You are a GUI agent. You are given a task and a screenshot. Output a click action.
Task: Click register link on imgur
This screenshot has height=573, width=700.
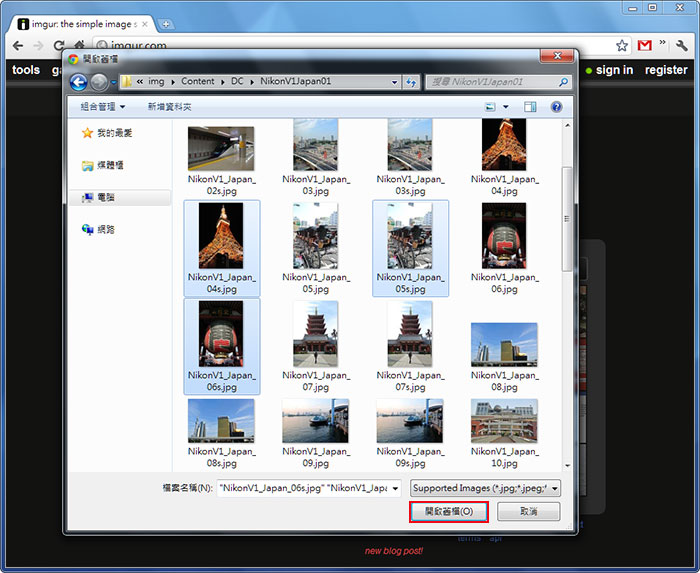click(x=666, y=70)
